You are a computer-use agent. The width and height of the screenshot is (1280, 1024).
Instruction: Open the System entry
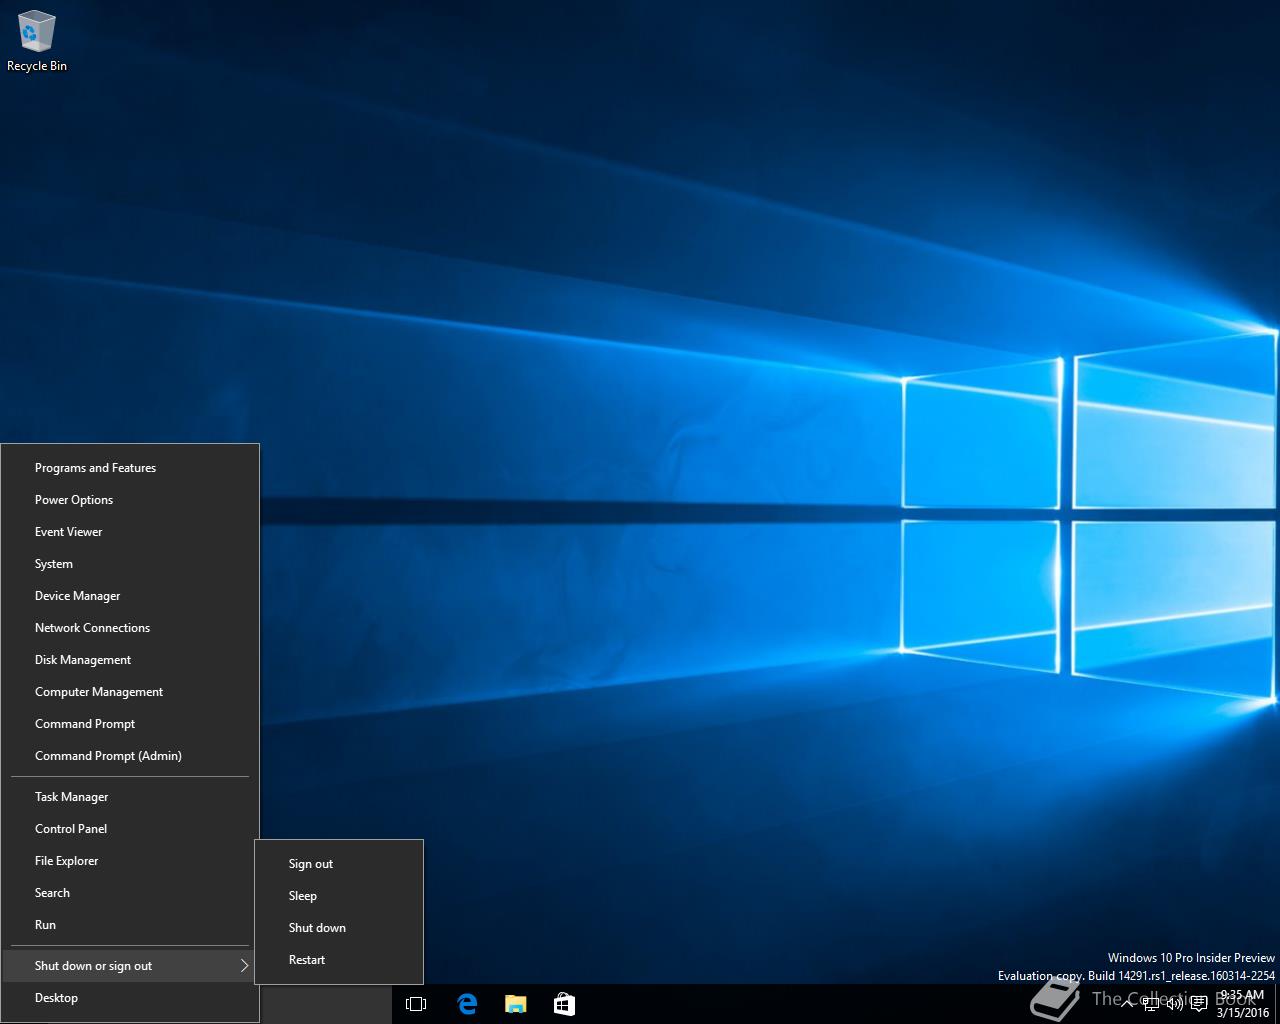(x=130, y=564)
